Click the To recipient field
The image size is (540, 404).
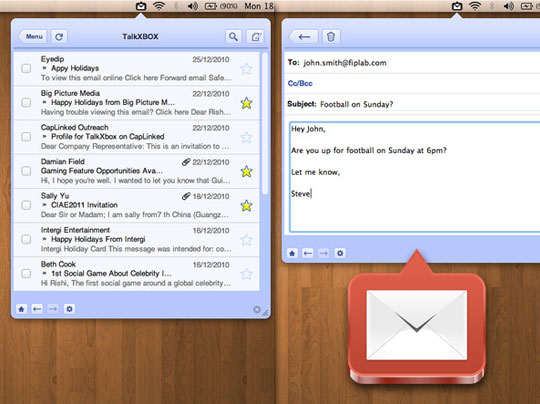[412, 63]
